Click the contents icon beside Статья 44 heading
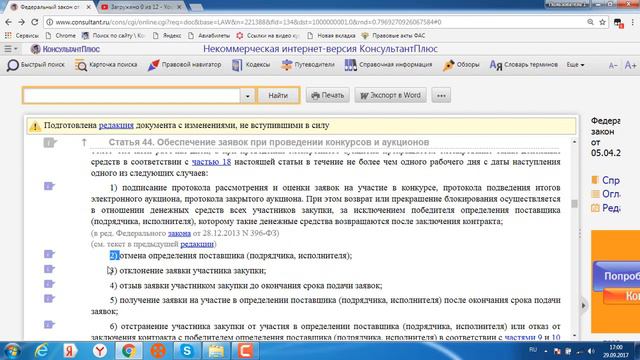 pos(50,142)
